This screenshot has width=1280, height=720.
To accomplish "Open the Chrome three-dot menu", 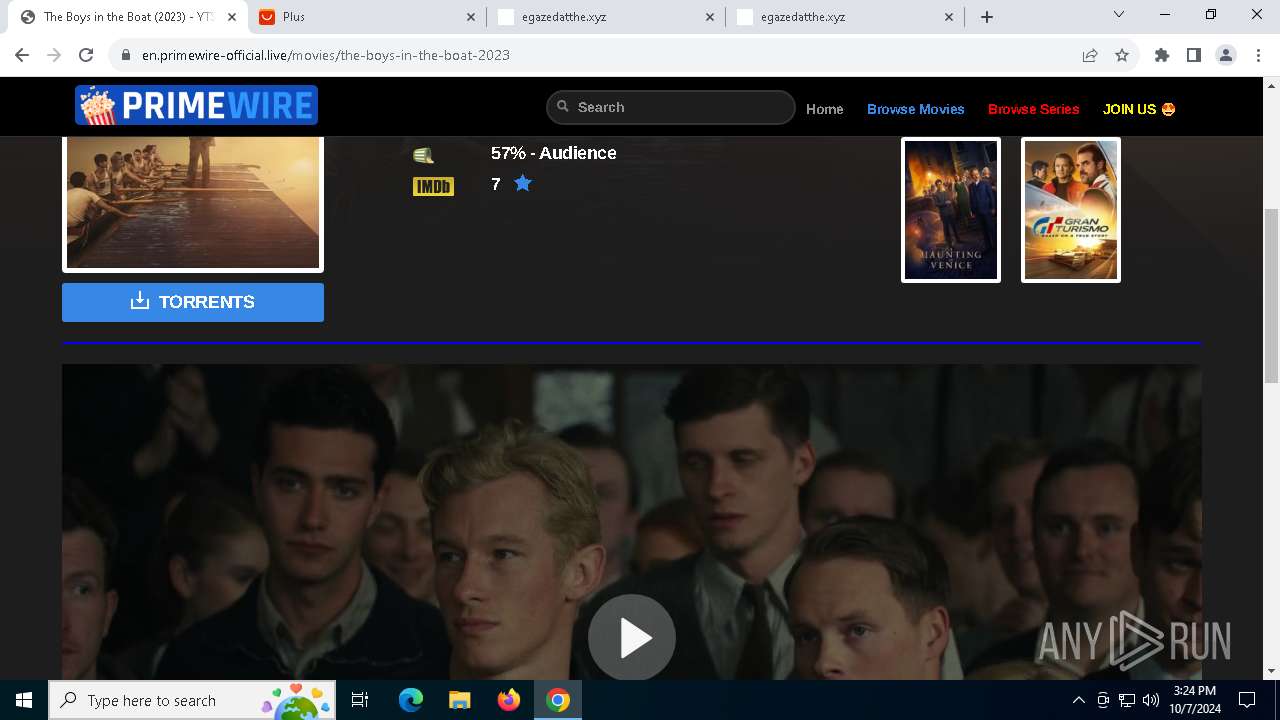I will pos(1258,55).
